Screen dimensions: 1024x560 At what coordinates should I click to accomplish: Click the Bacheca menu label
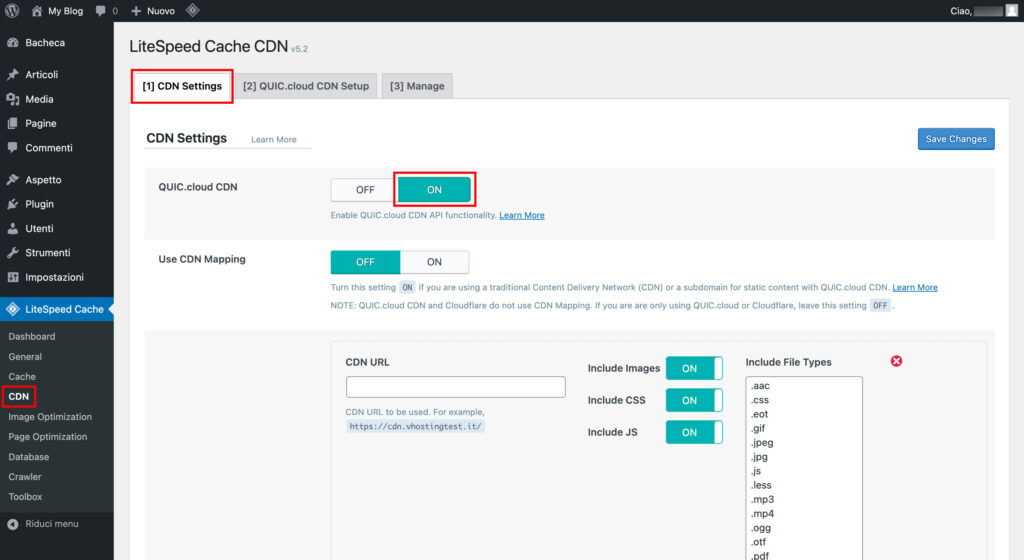point(45,43)
